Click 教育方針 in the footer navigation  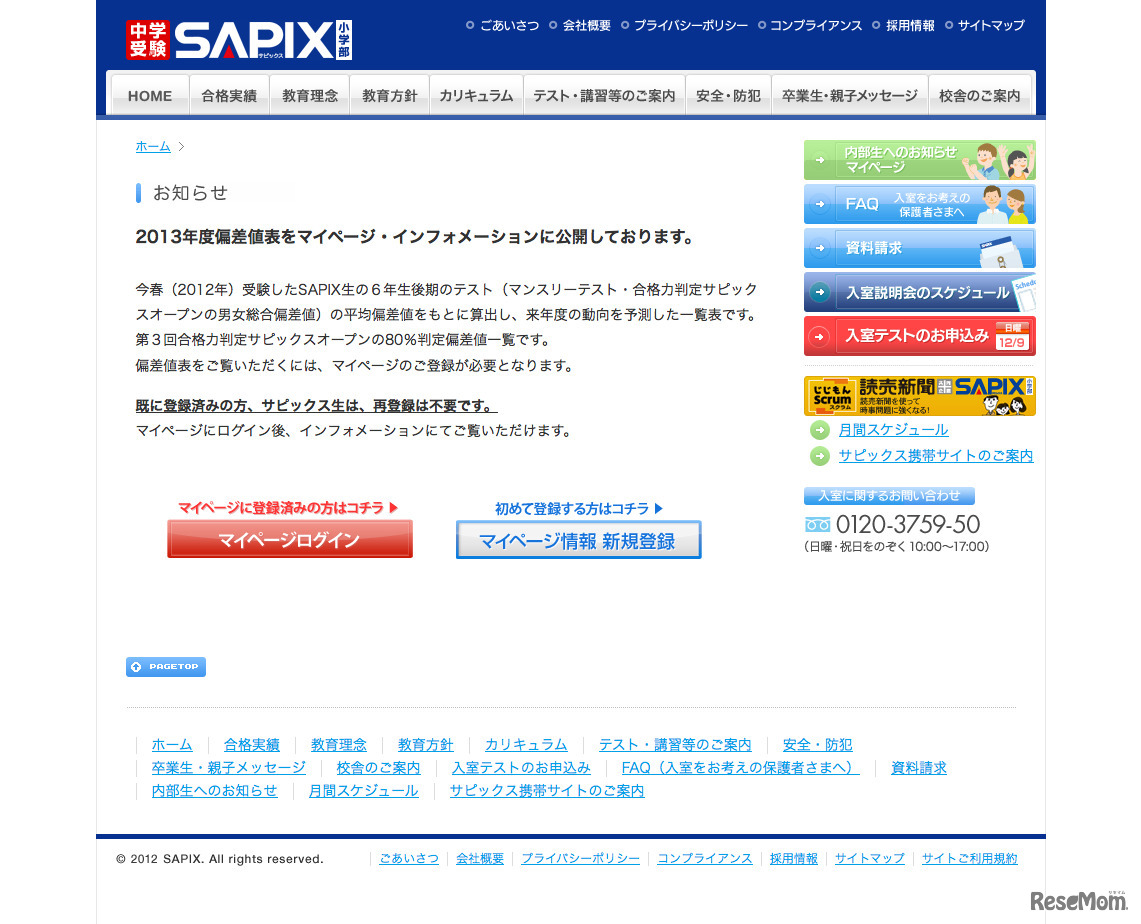pyautogui.click(x=426, y=745)
